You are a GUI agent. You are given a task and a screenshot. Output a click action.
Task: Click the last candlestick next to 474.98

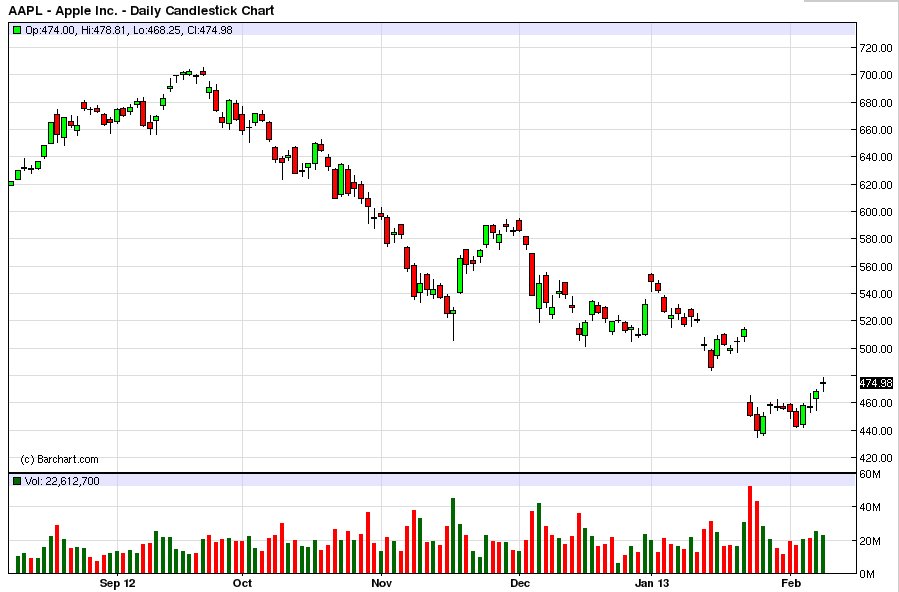pos(823,385)
